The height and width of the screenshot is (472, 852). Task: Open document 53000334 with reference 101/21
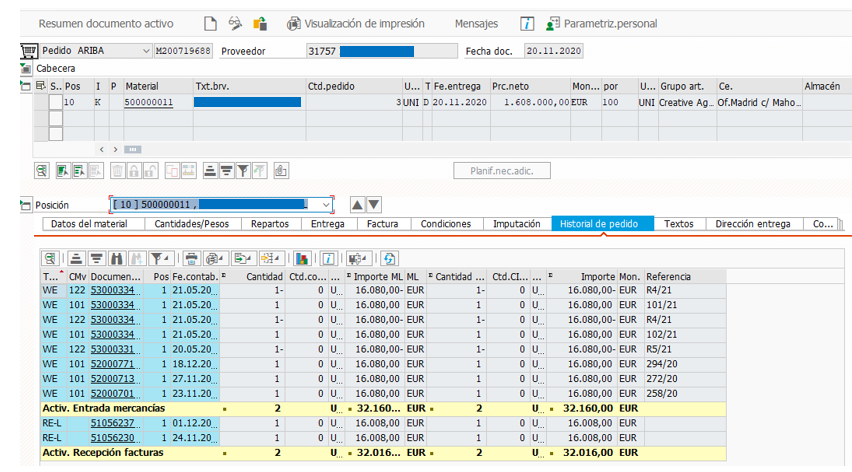112,305
